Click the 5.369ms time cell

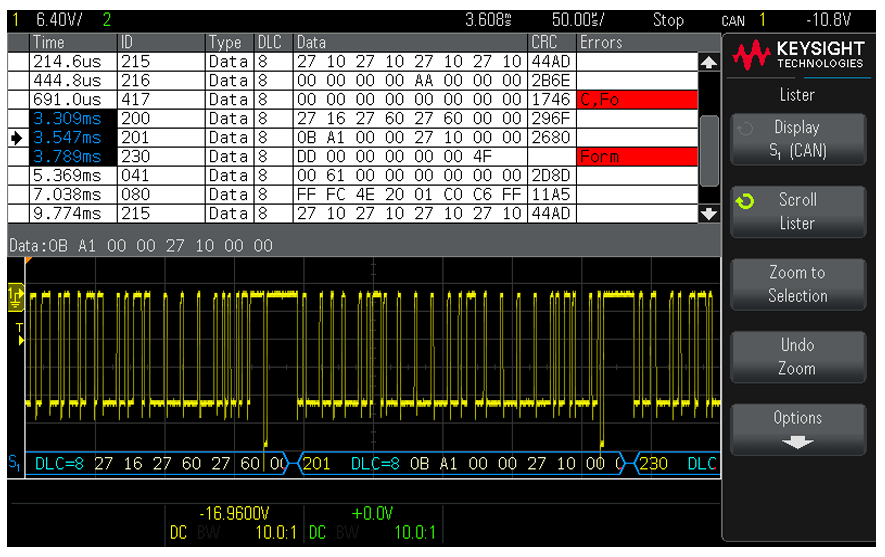(x=73, y=176)
